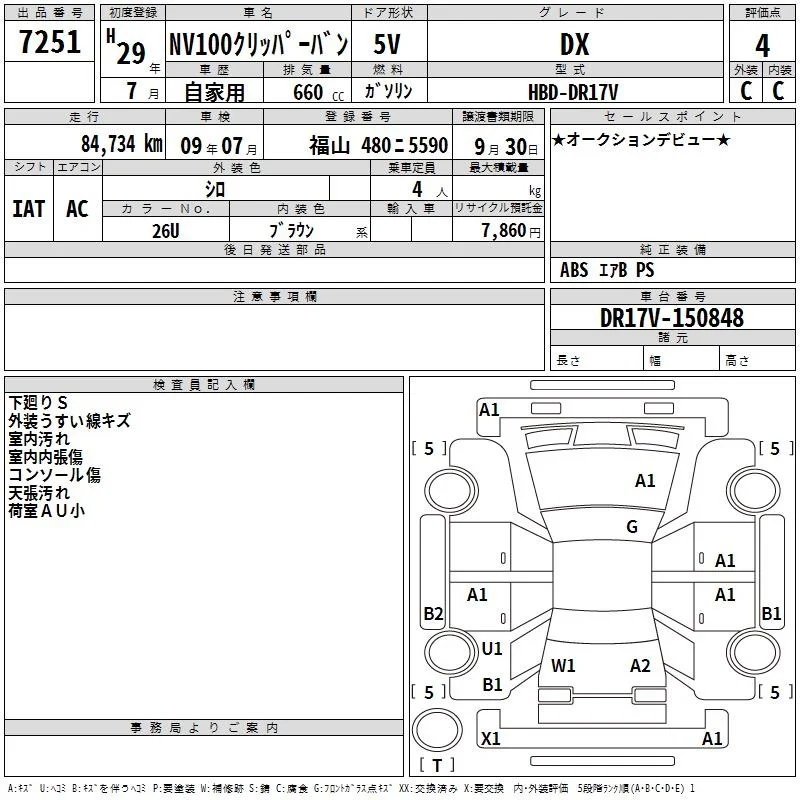Select the overall grade score 4
This screenshot has height=800, width=800.
point(762,46)
